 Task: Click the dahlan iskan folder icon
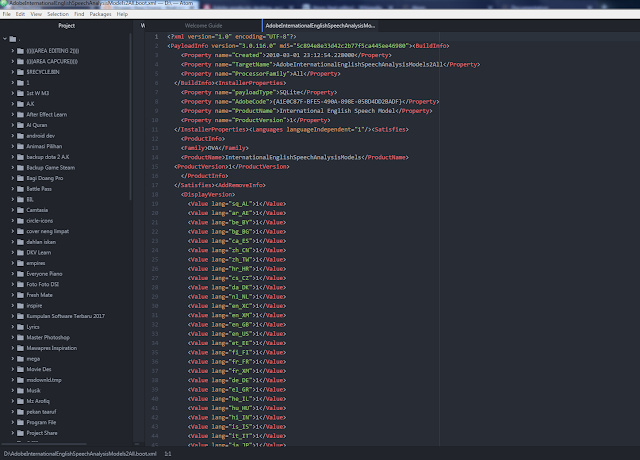click(x=20, y=242)
